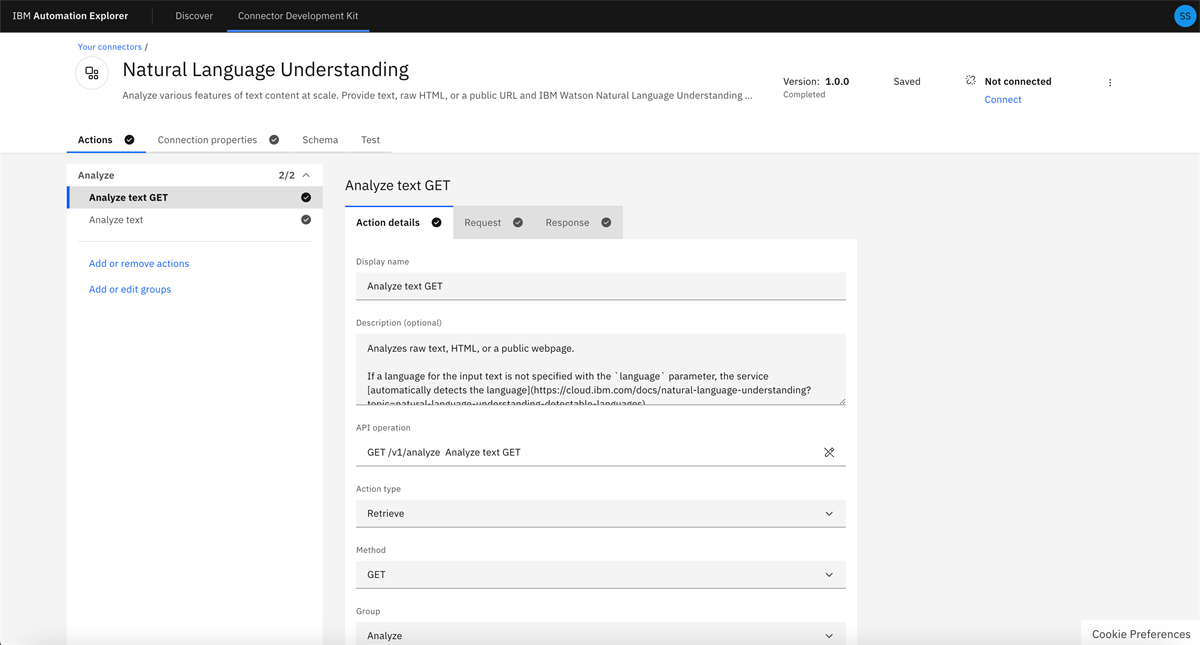Click the unlink icon in API operation field
Image resolution: width=1200 pixels, height=645 pixels.
(829, 453)
